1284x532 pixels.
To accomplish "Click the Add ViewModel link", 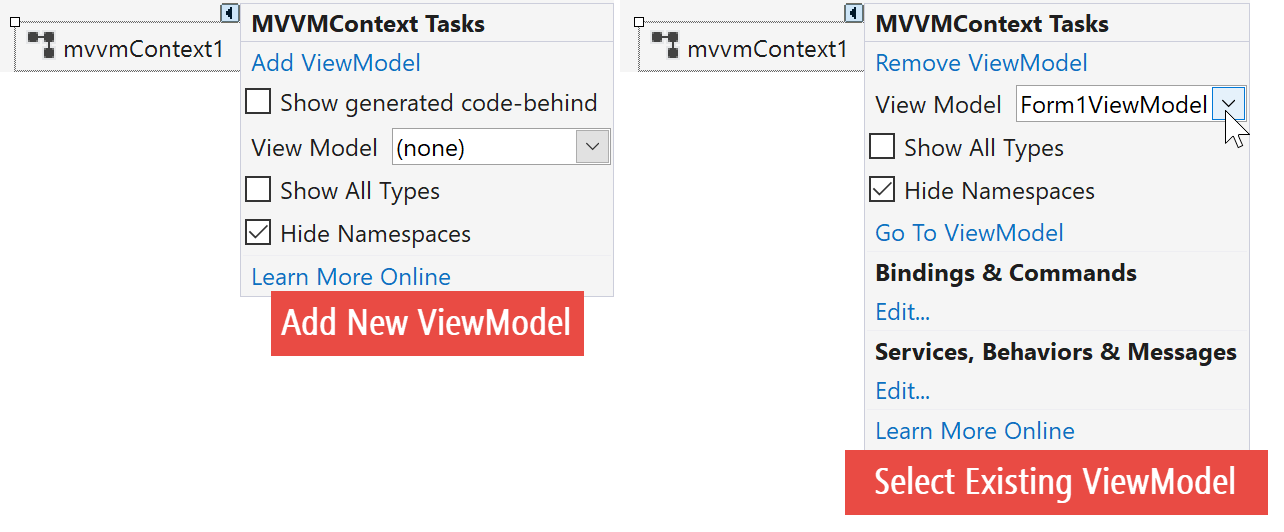I will (336, 63).
